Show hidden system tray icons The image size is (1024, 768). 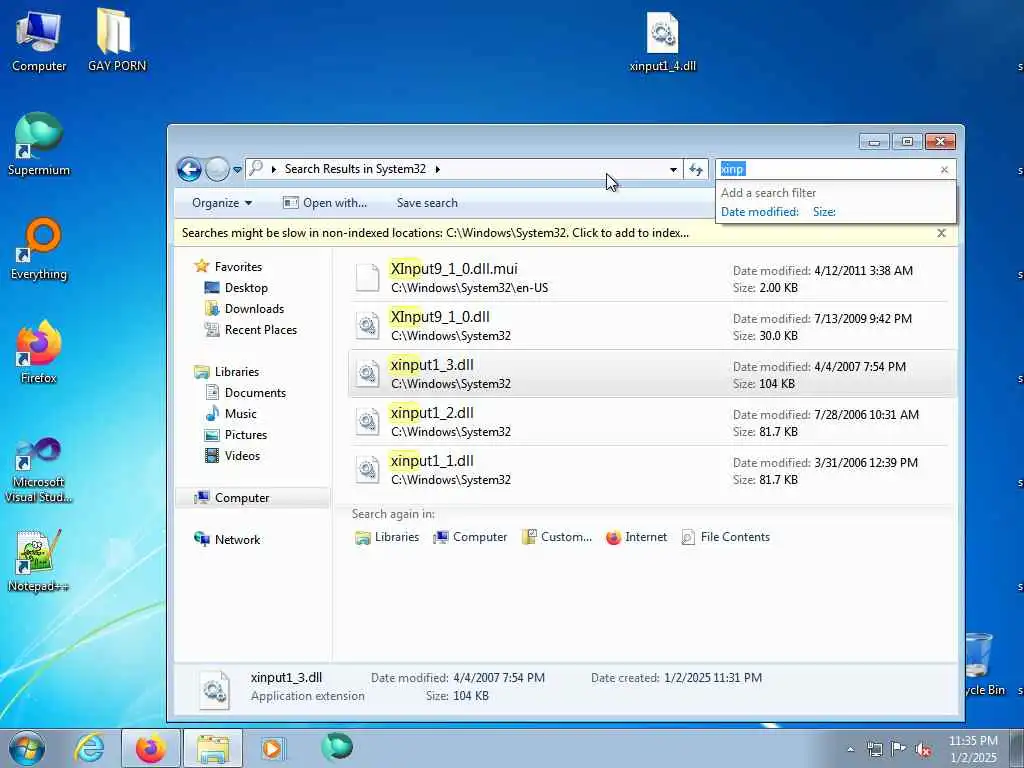(850, 750)
